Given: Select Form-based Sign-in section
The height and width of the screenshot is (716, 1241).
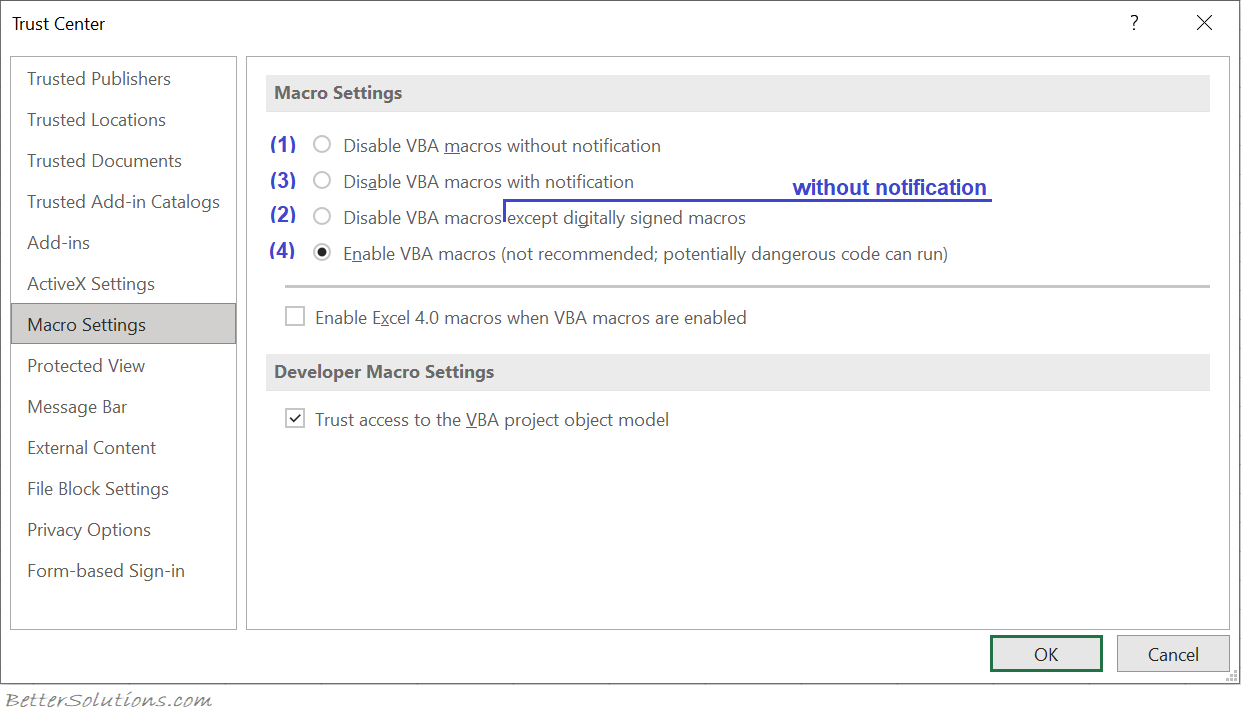Looking at the screenshot, I should click(105, 570).
